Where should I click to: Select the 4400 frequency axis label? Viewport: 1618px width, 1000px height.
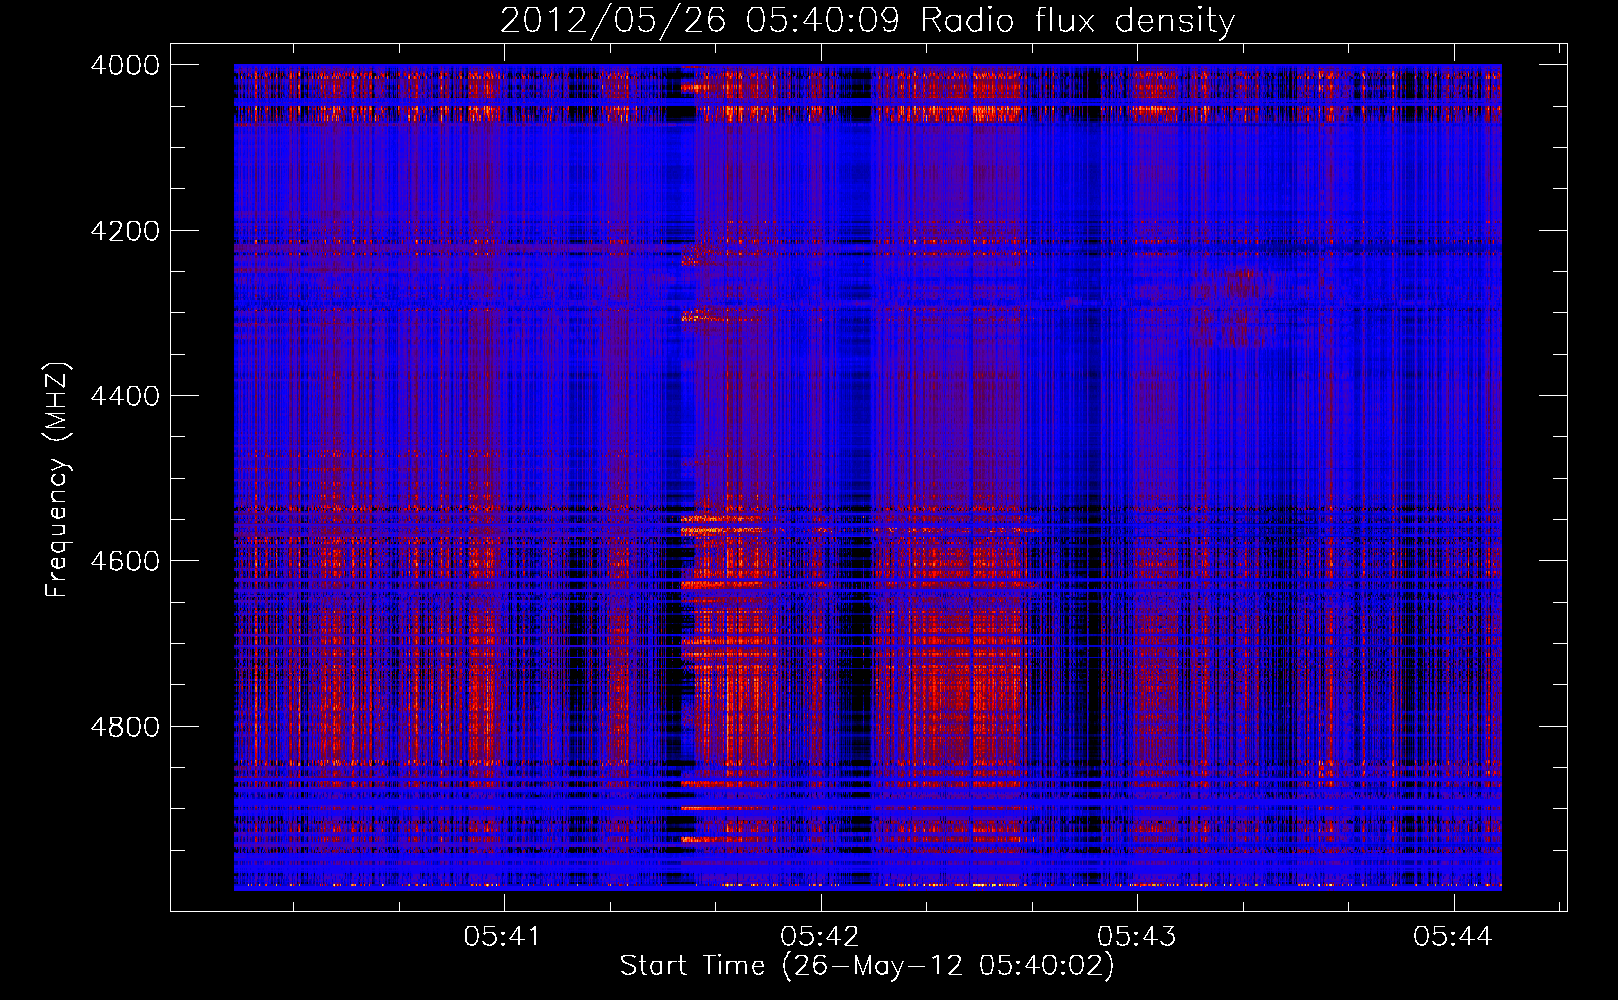point(125,396)
